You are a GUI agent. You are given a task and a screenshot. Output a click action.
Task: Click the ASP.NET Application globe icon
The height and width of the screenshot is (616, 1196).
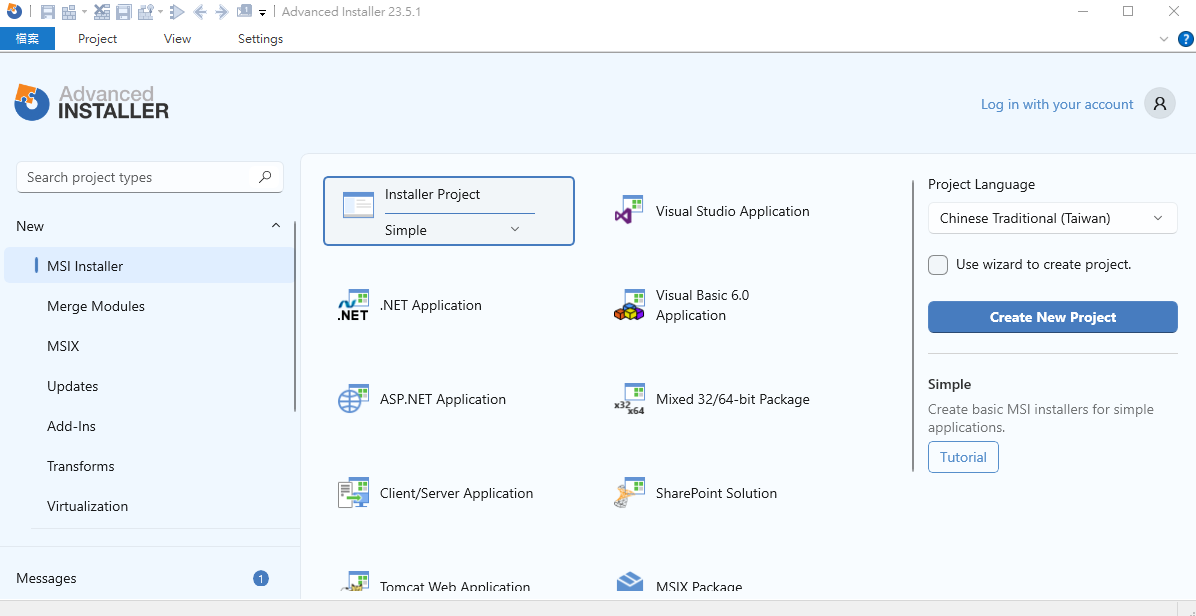click(x=353, y=399)
